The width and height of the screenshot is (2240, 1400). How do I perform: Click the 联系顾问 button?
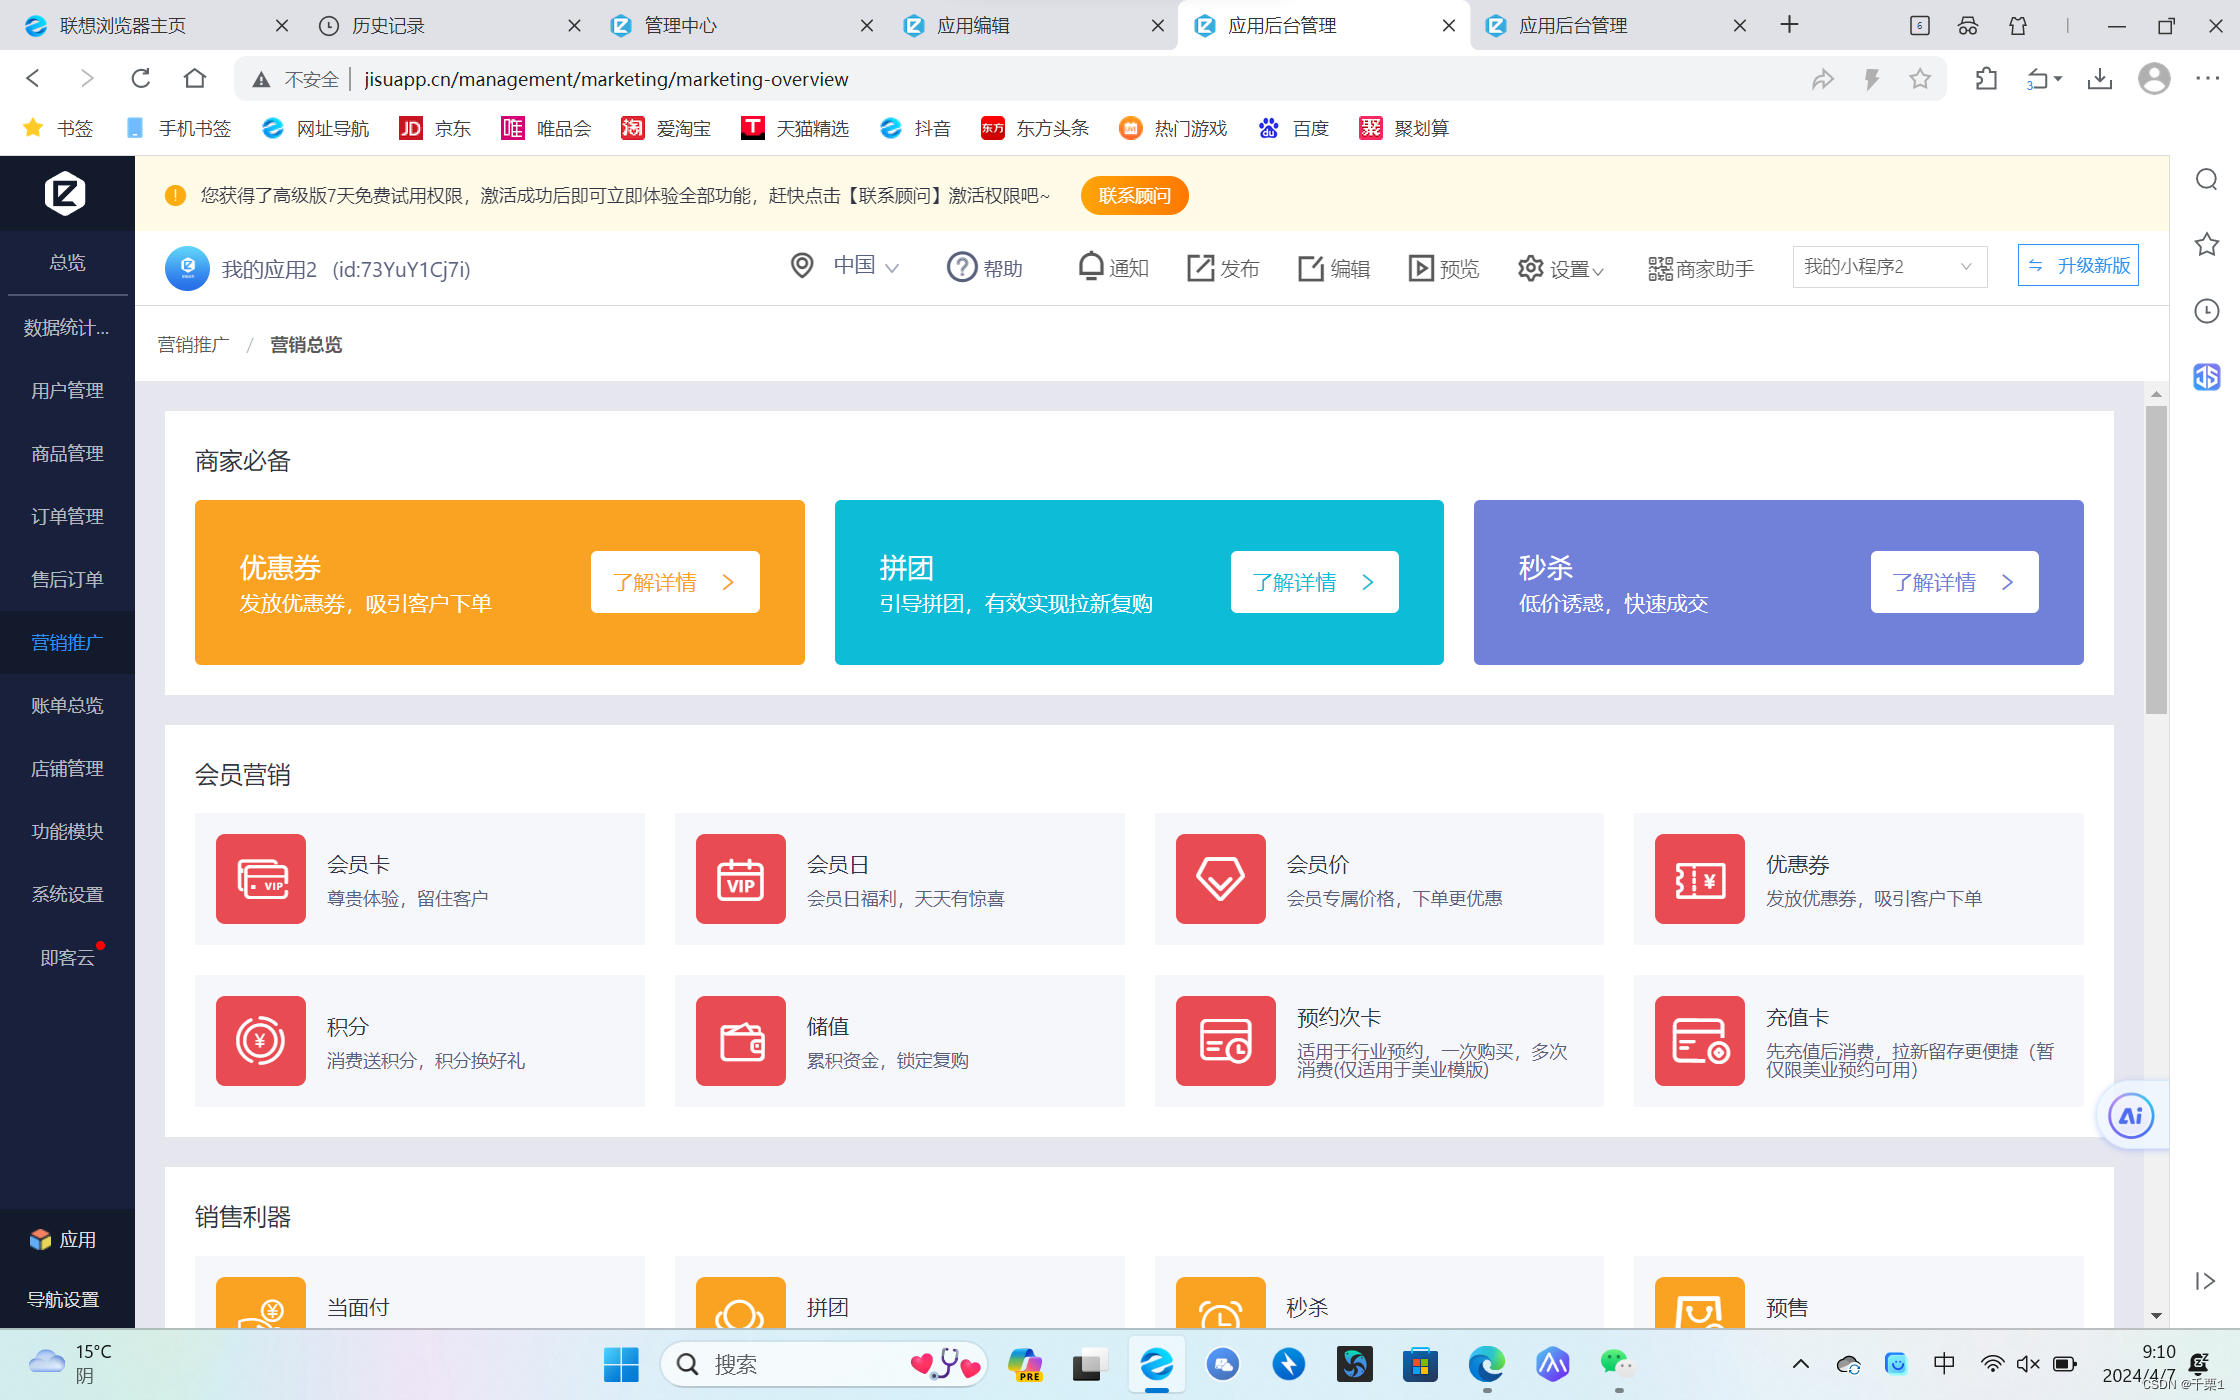1134,196
